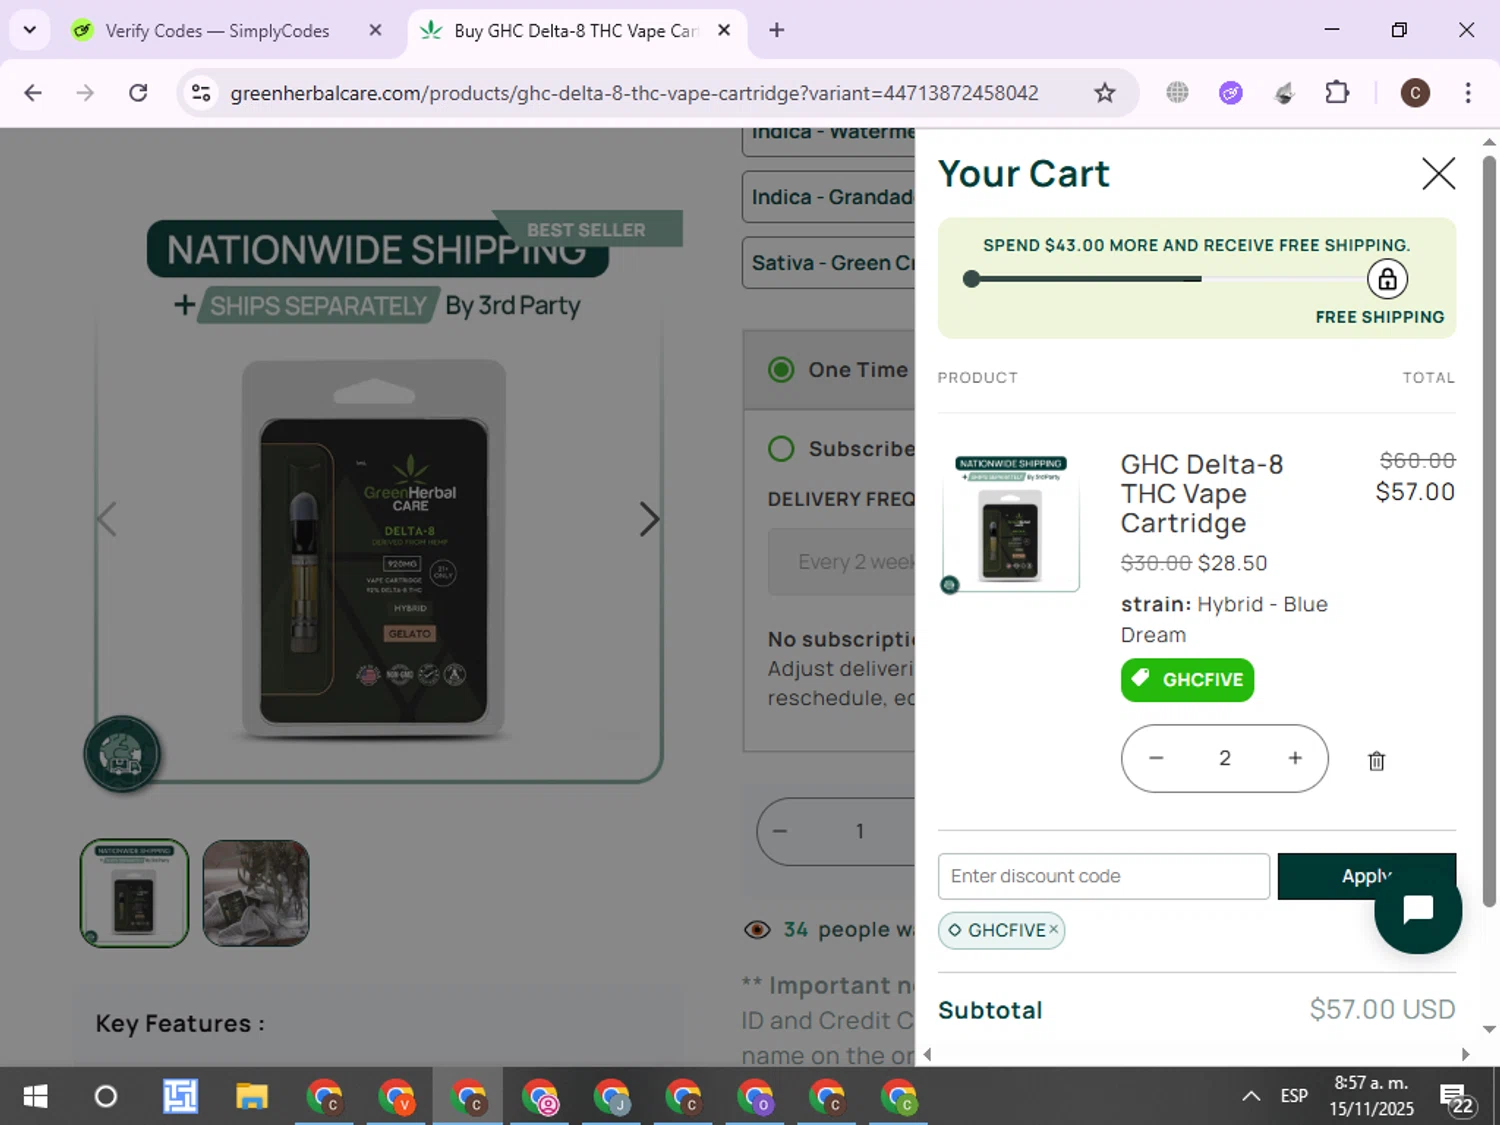The width and height of the screenshot is (1500, 1125).
Task: Go forward in browser
Action: point(85,93)
